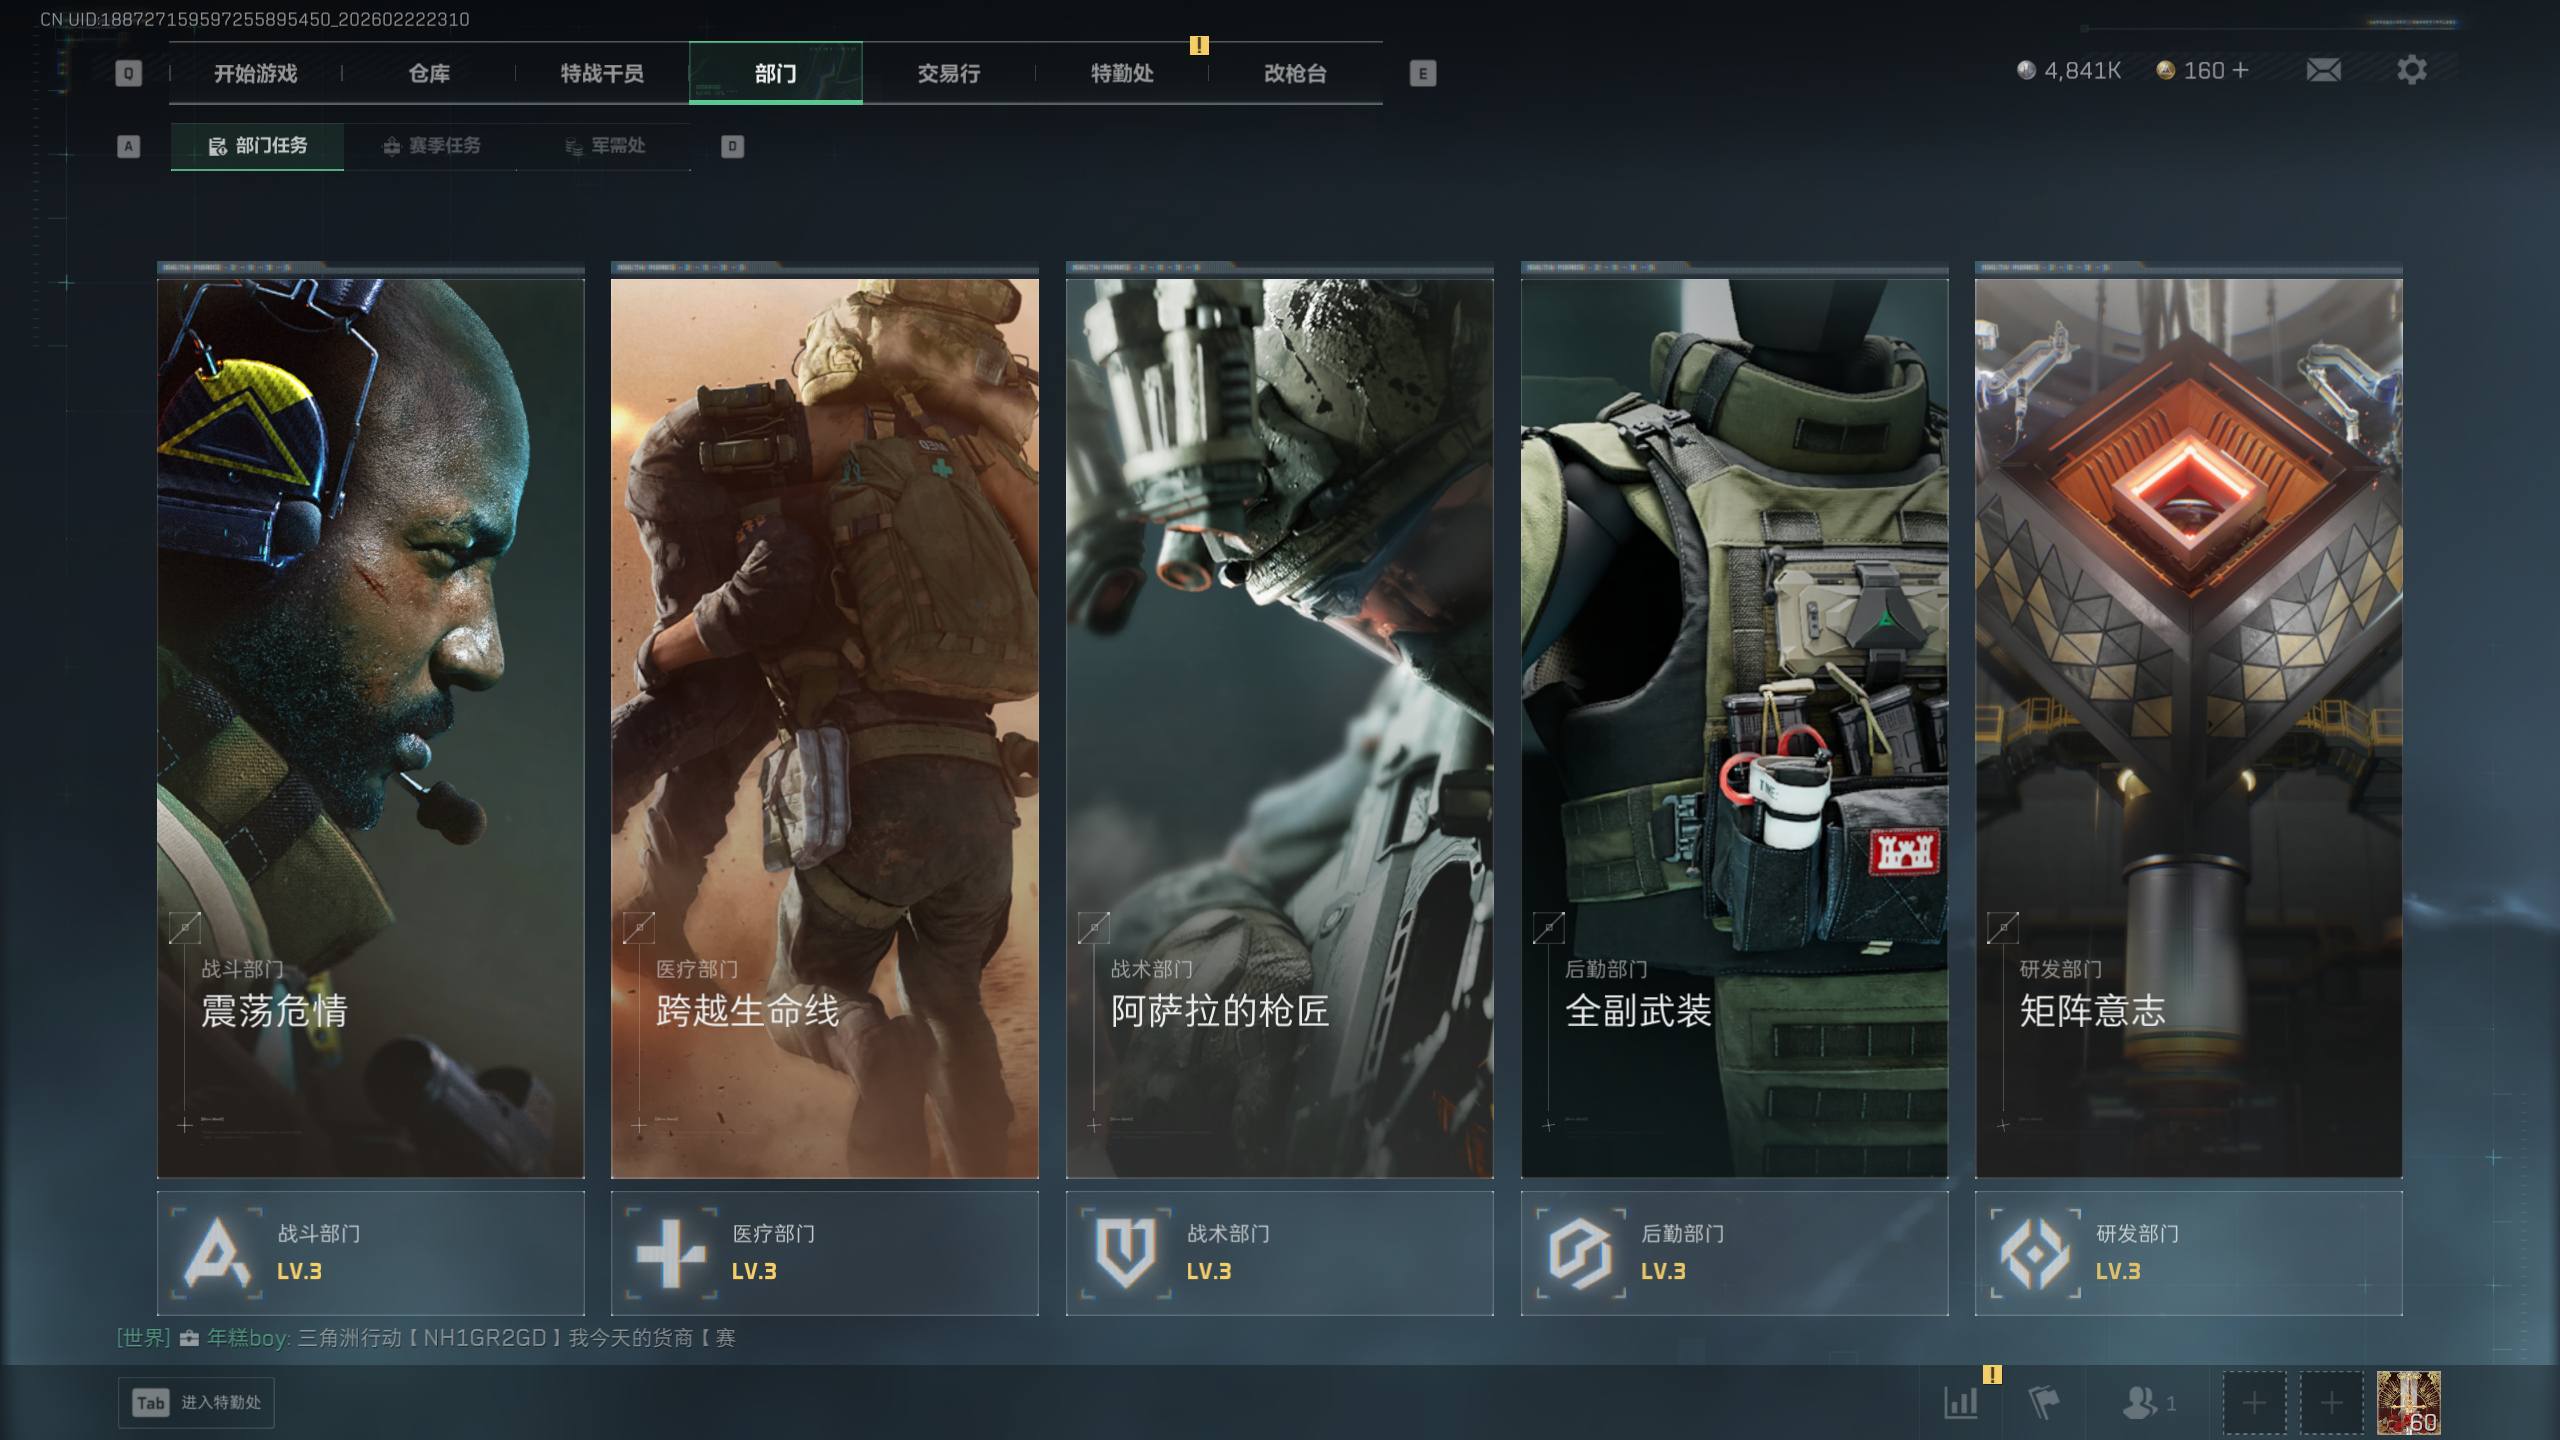Open the 阿萨拉的枪匠 tactical card
Viewport: 2560px width, 1440px height.
pos(1279,727)
